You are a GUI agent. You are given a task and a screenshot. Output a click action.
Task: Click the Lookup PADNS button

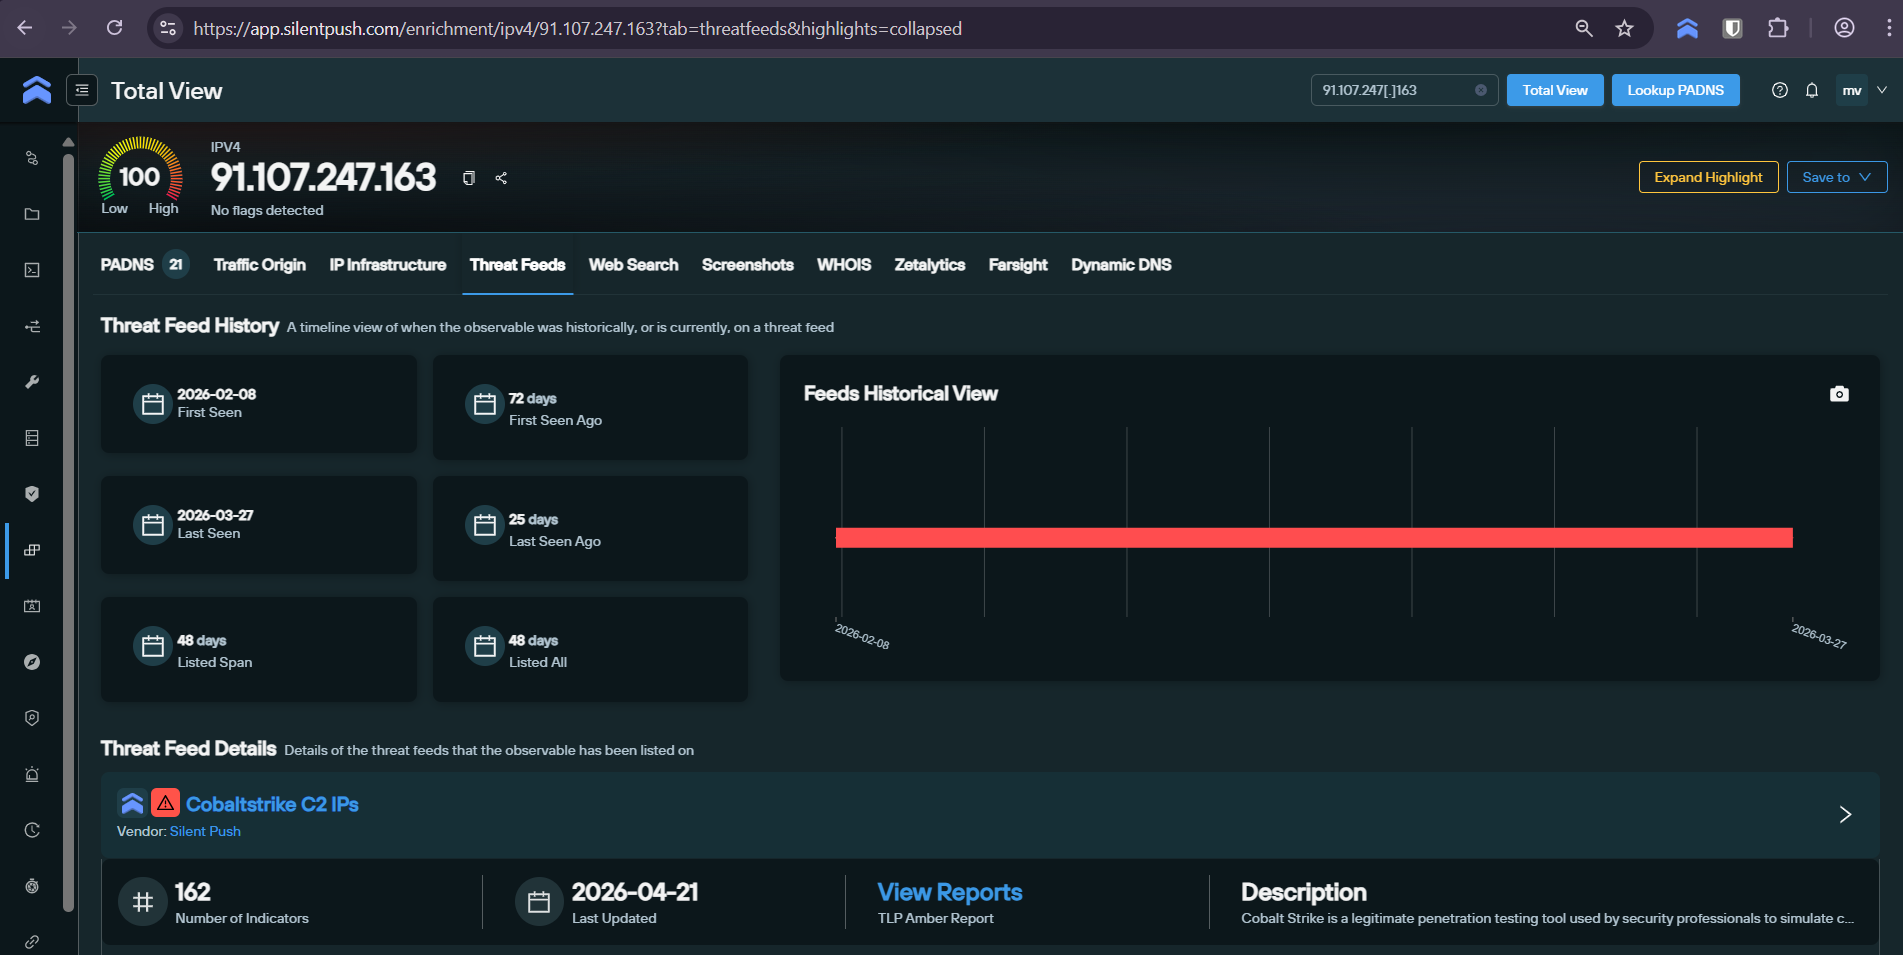pos(1675,90)
